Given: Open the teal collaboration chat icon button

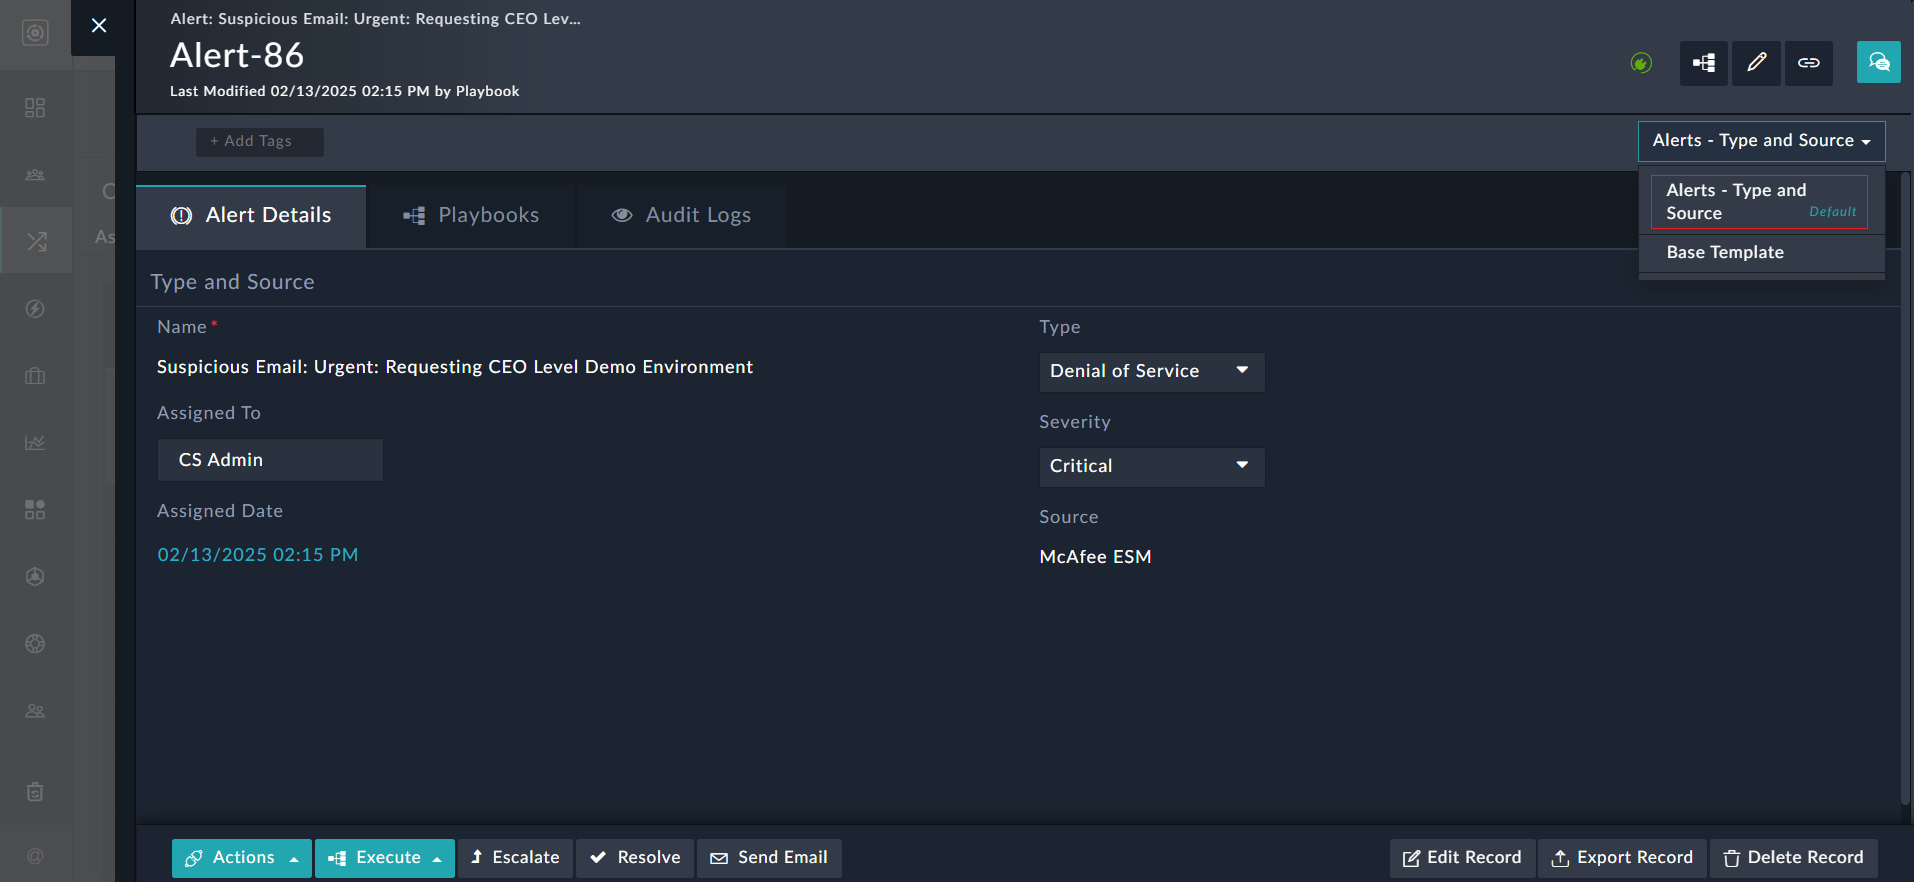Looking at the screenshot, I should tap(1879, 62).
